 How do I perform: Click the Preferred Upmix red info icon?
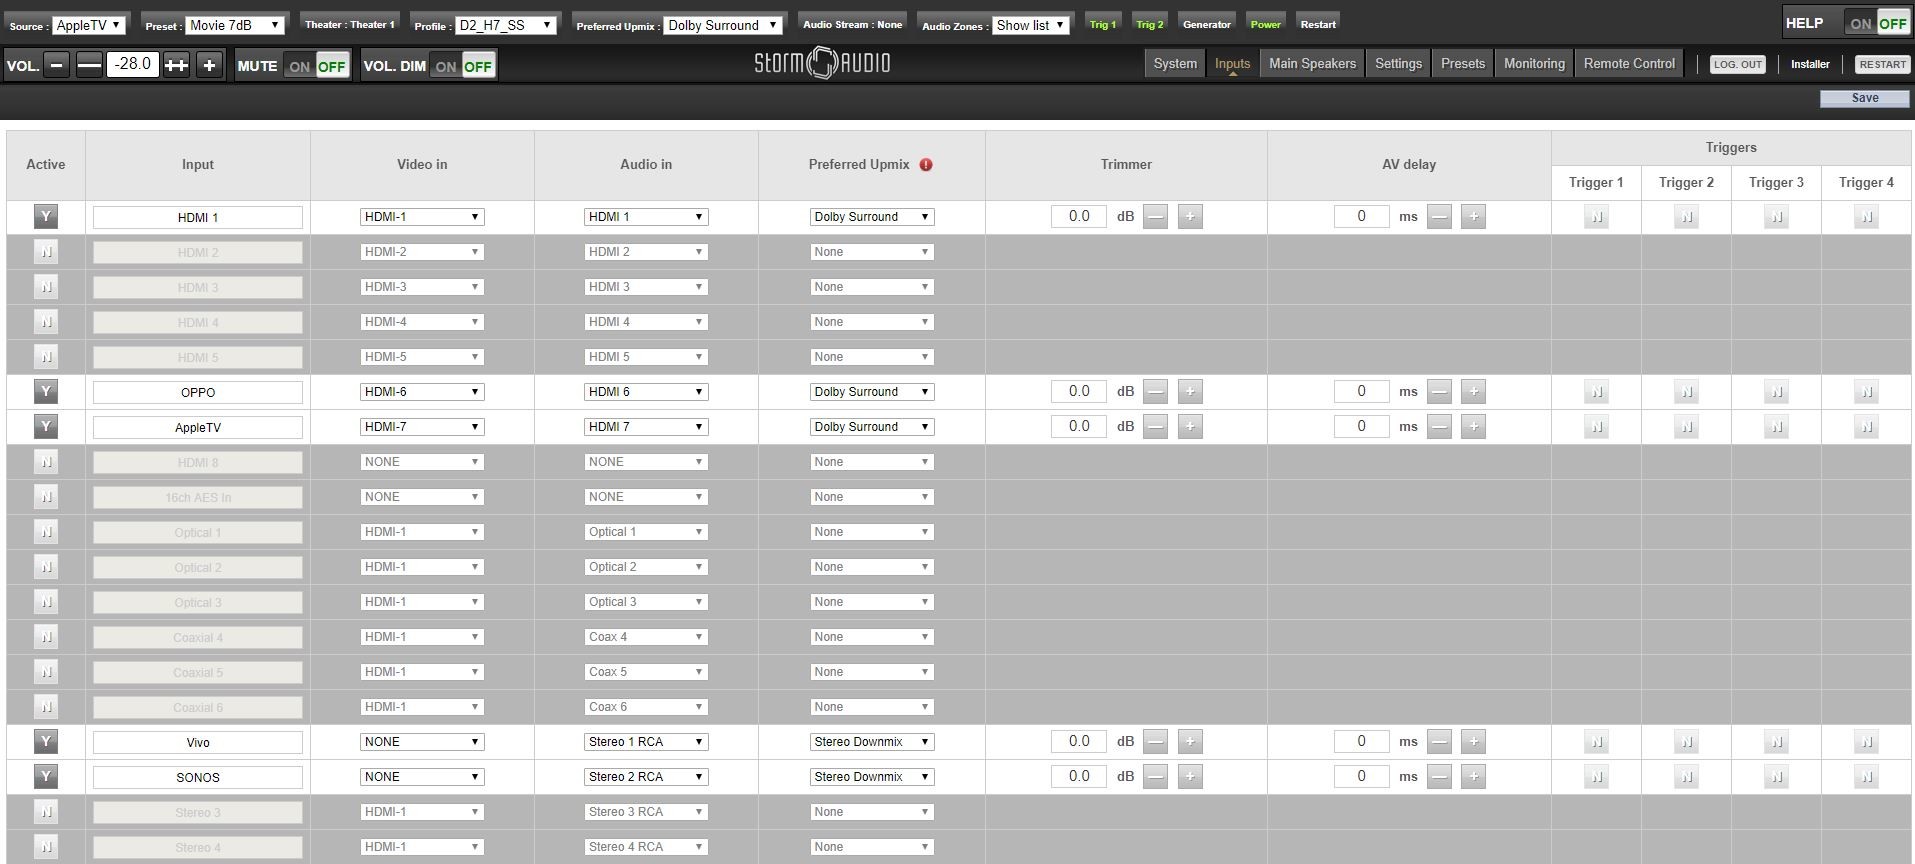(x=926, y=165)
